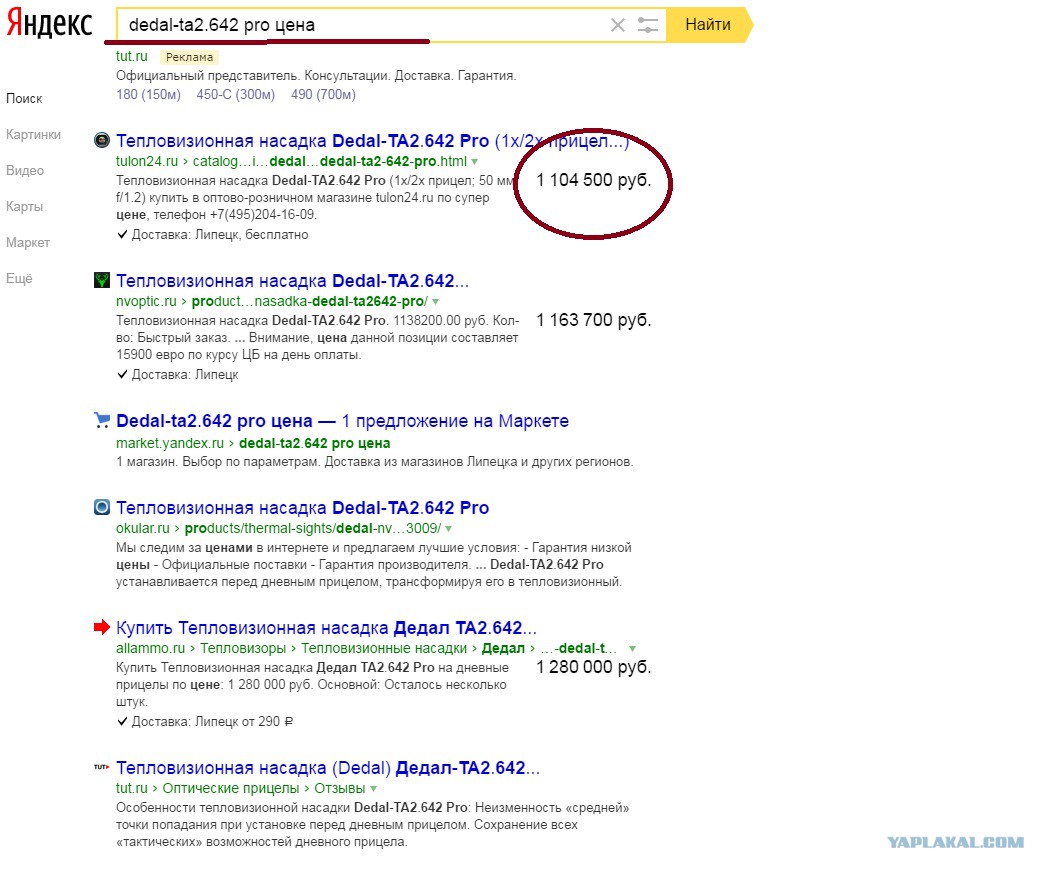Click okular.ru green URL

279,528
